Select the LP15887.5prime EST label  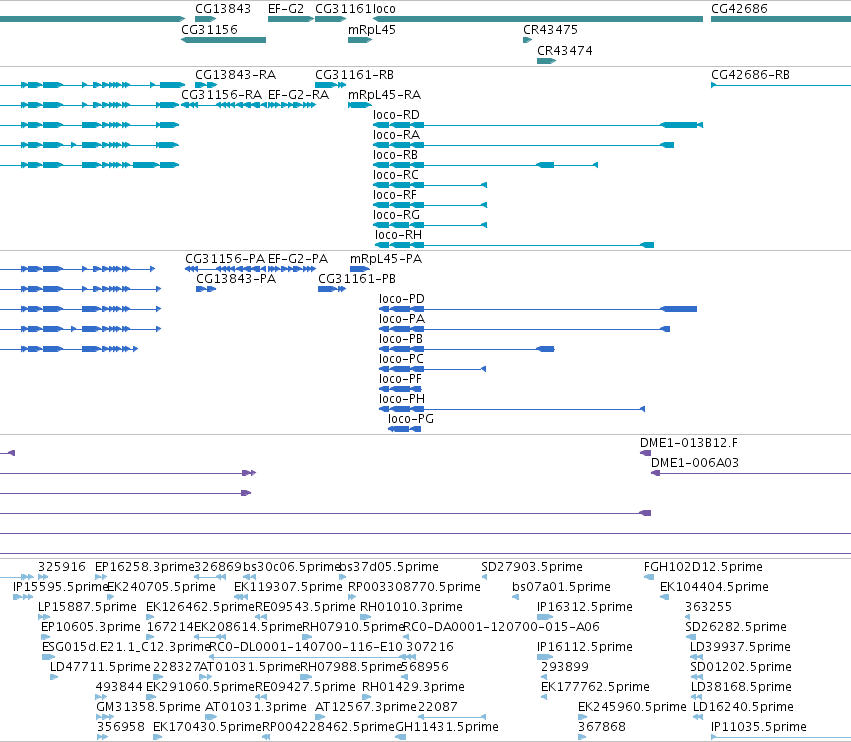pyautogui.click(x=87, y=606)
